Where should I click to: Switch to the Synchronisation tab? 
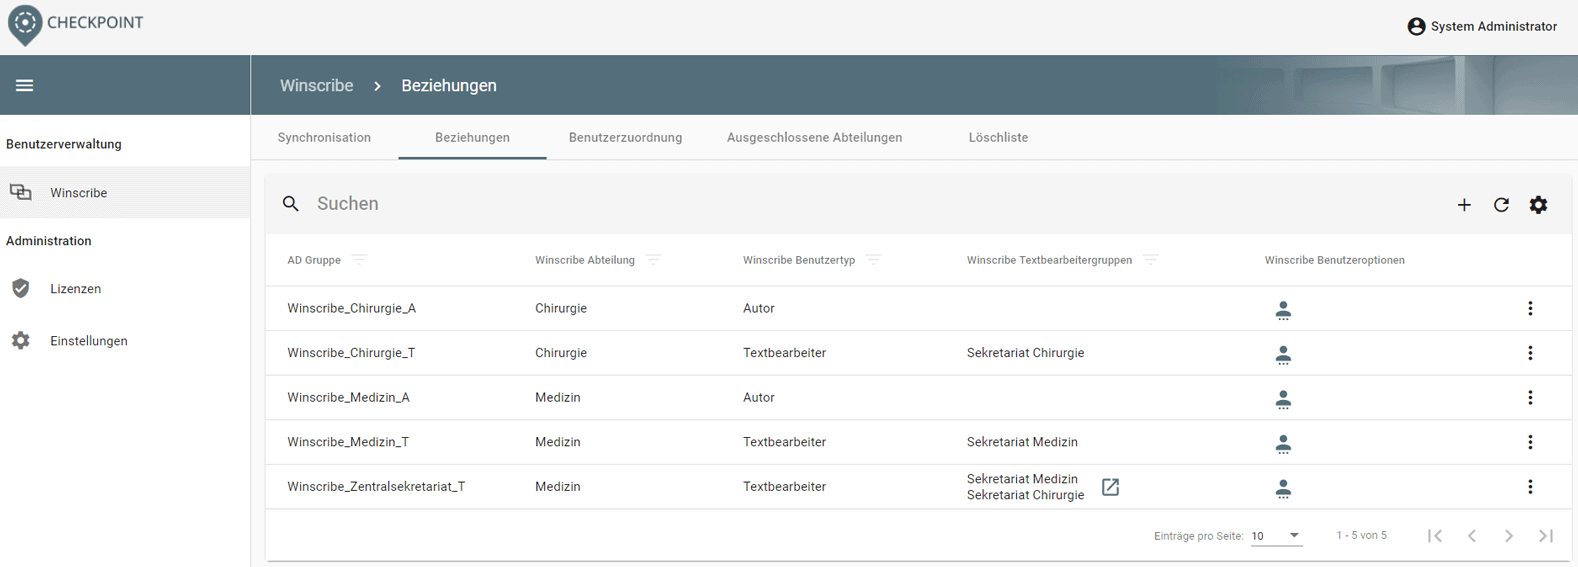tap(324, 138)
